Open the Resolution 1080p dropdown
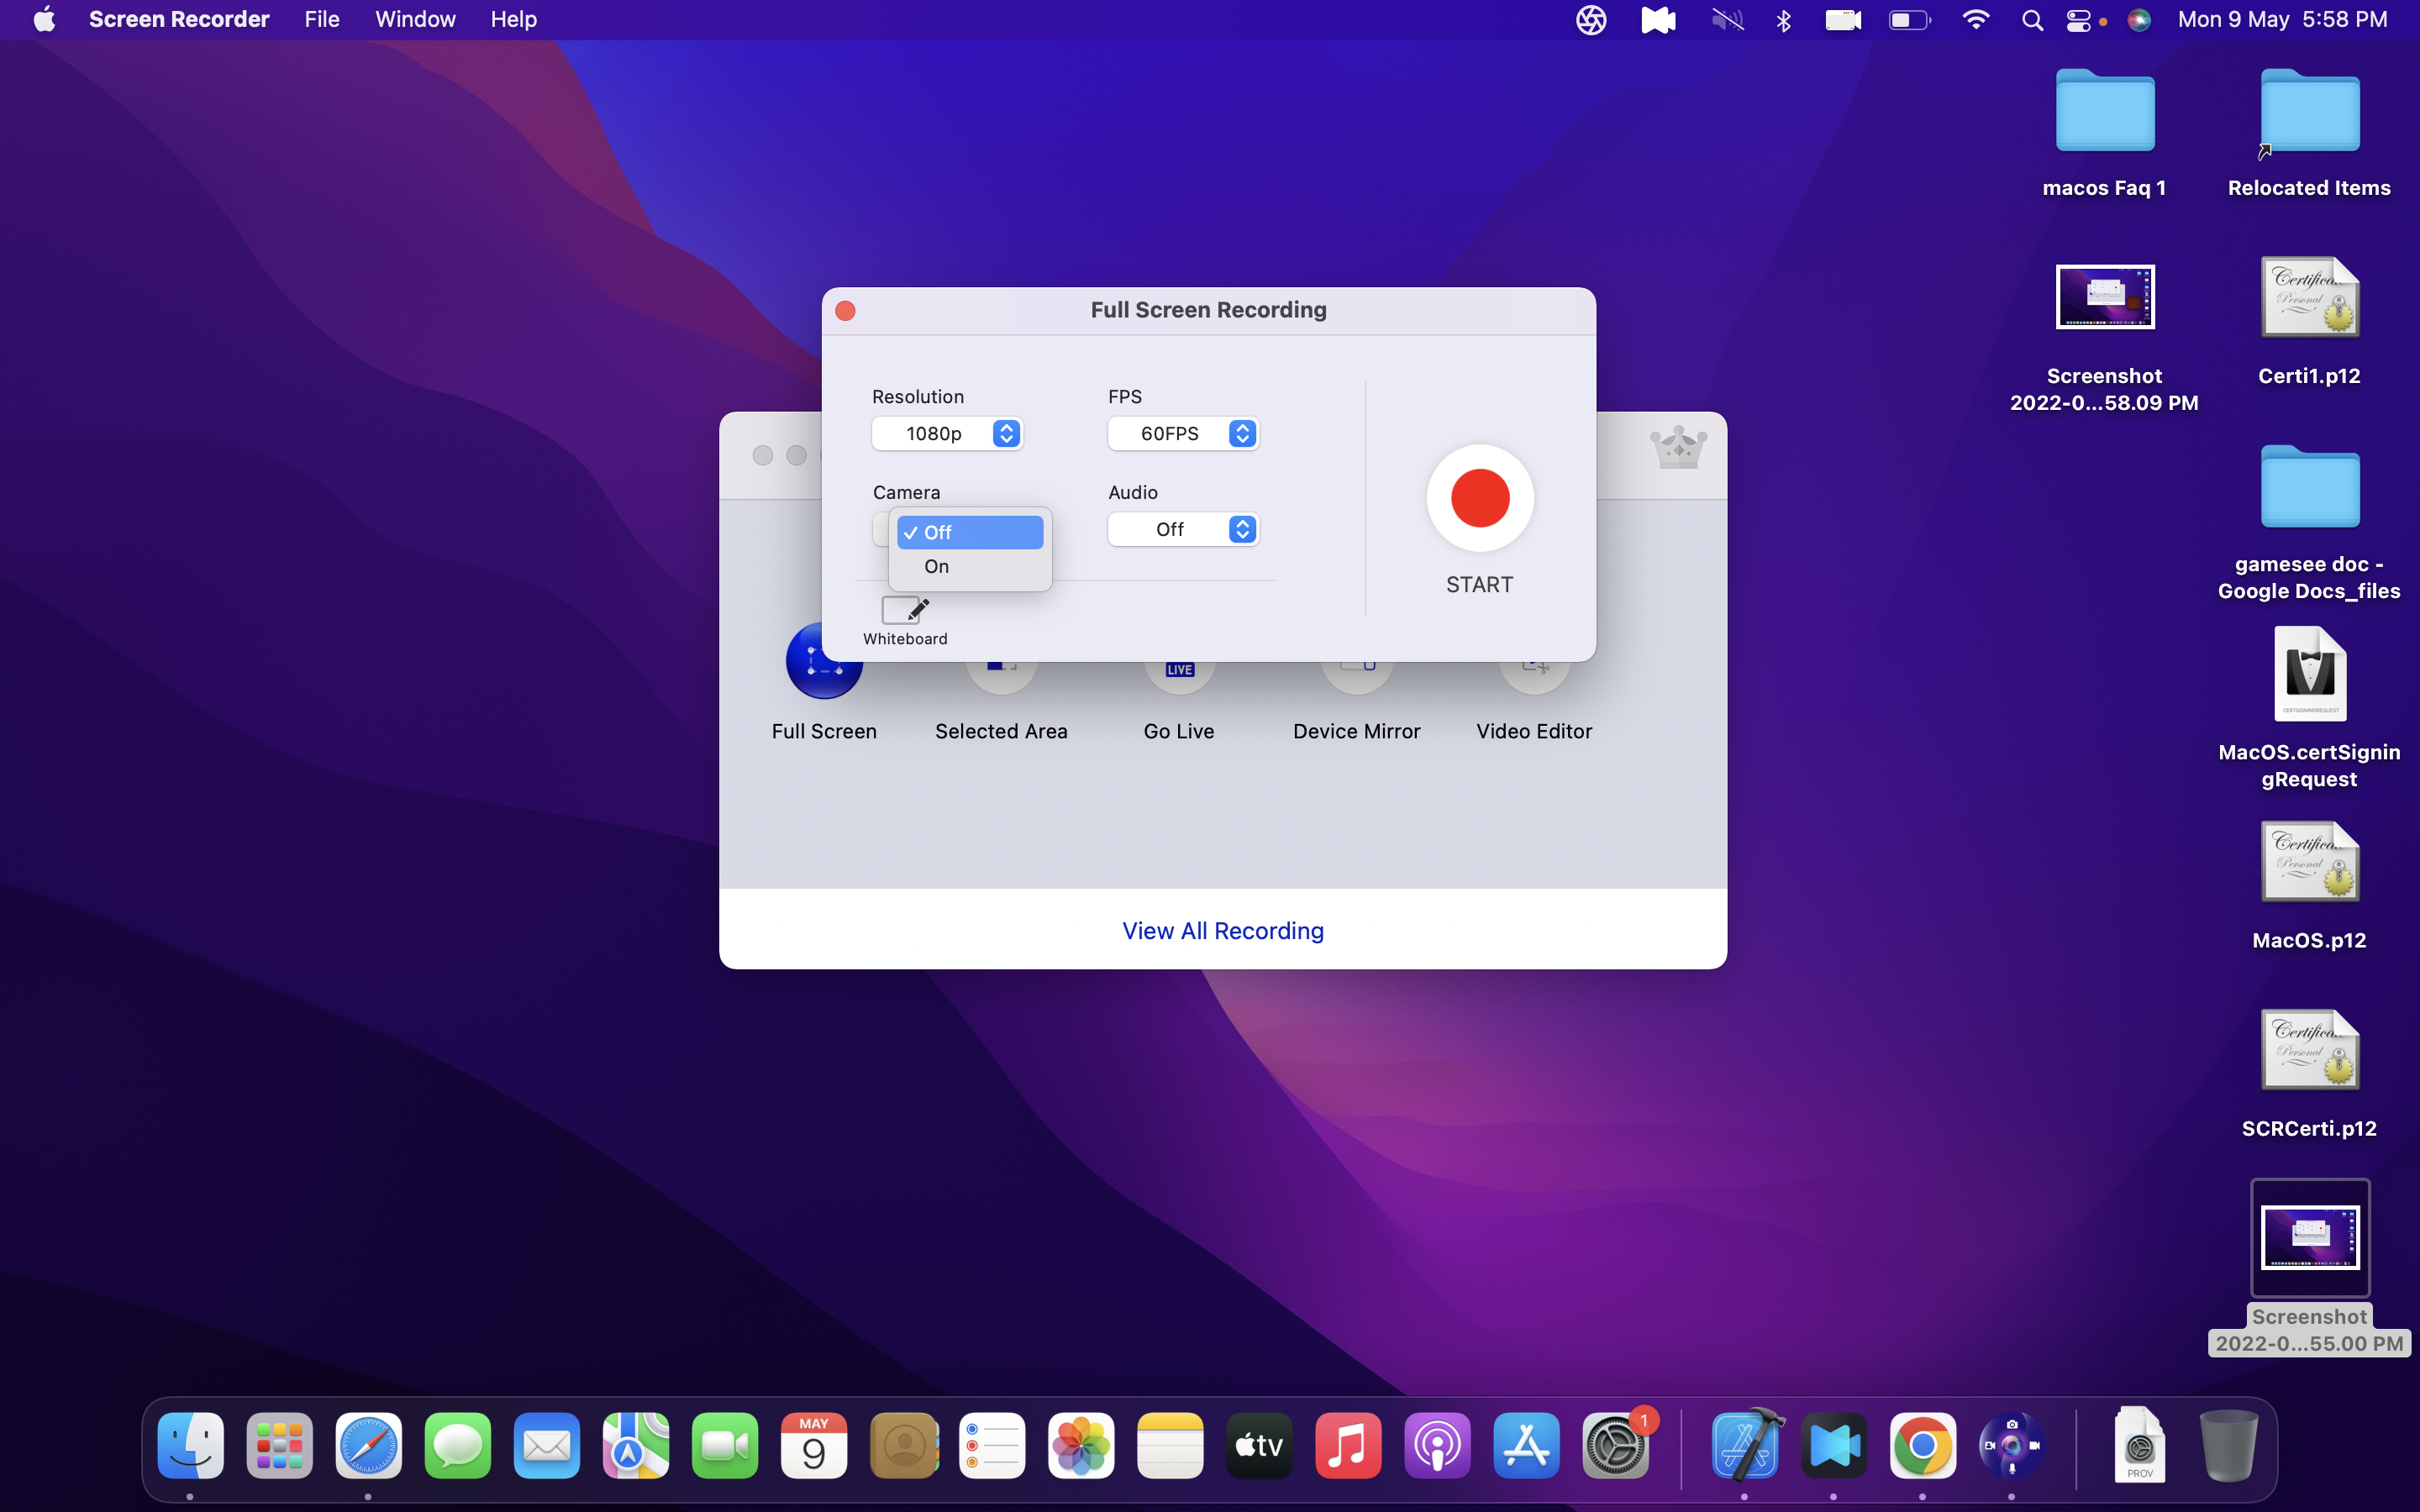 point(947,433)
